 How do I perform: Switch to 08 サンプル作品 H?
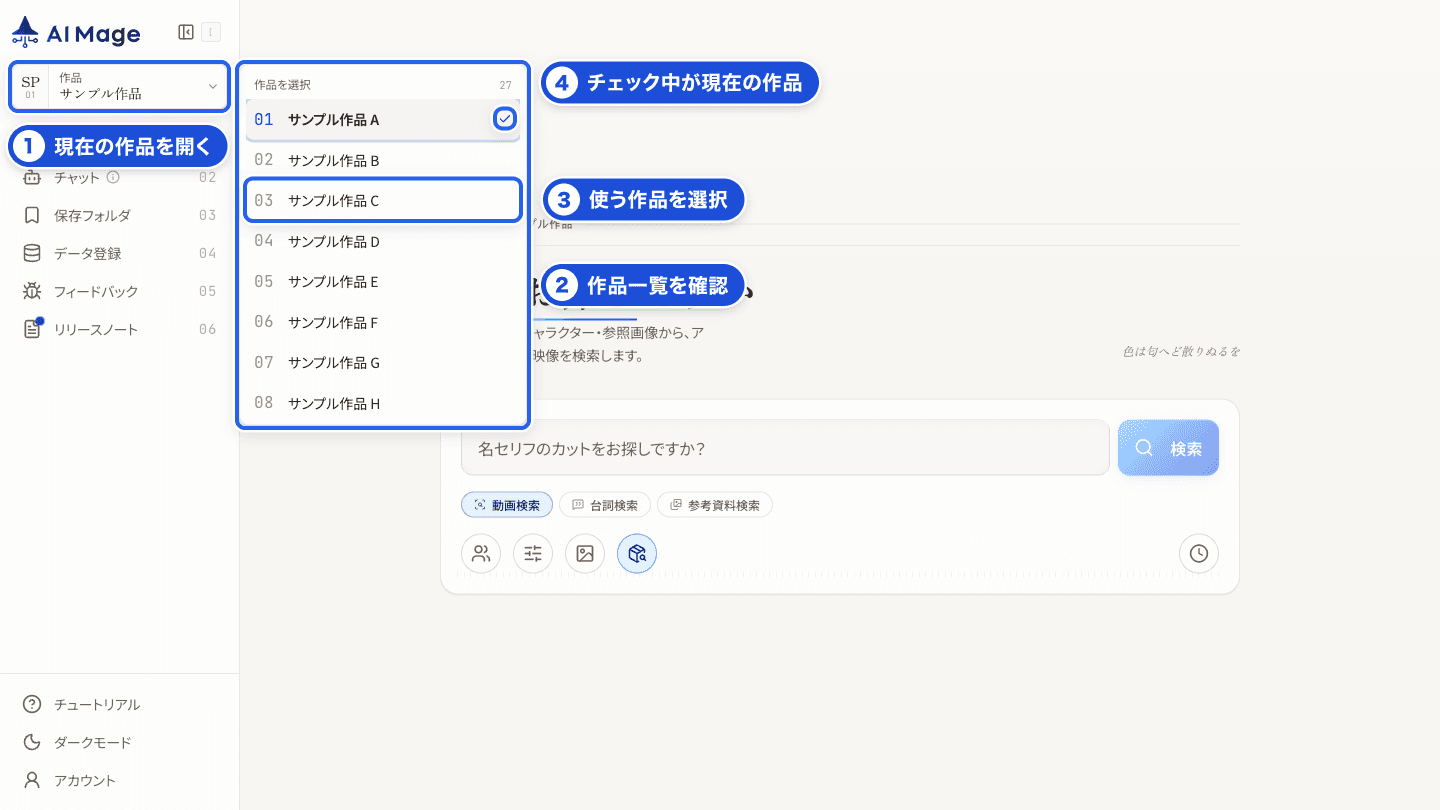pyautogui.click(x=383, y=403)
